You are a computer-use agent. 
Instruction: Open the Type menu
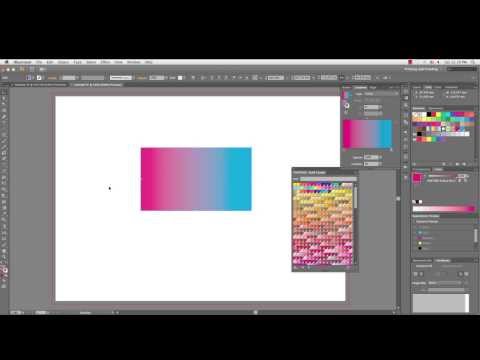(78, 62)
